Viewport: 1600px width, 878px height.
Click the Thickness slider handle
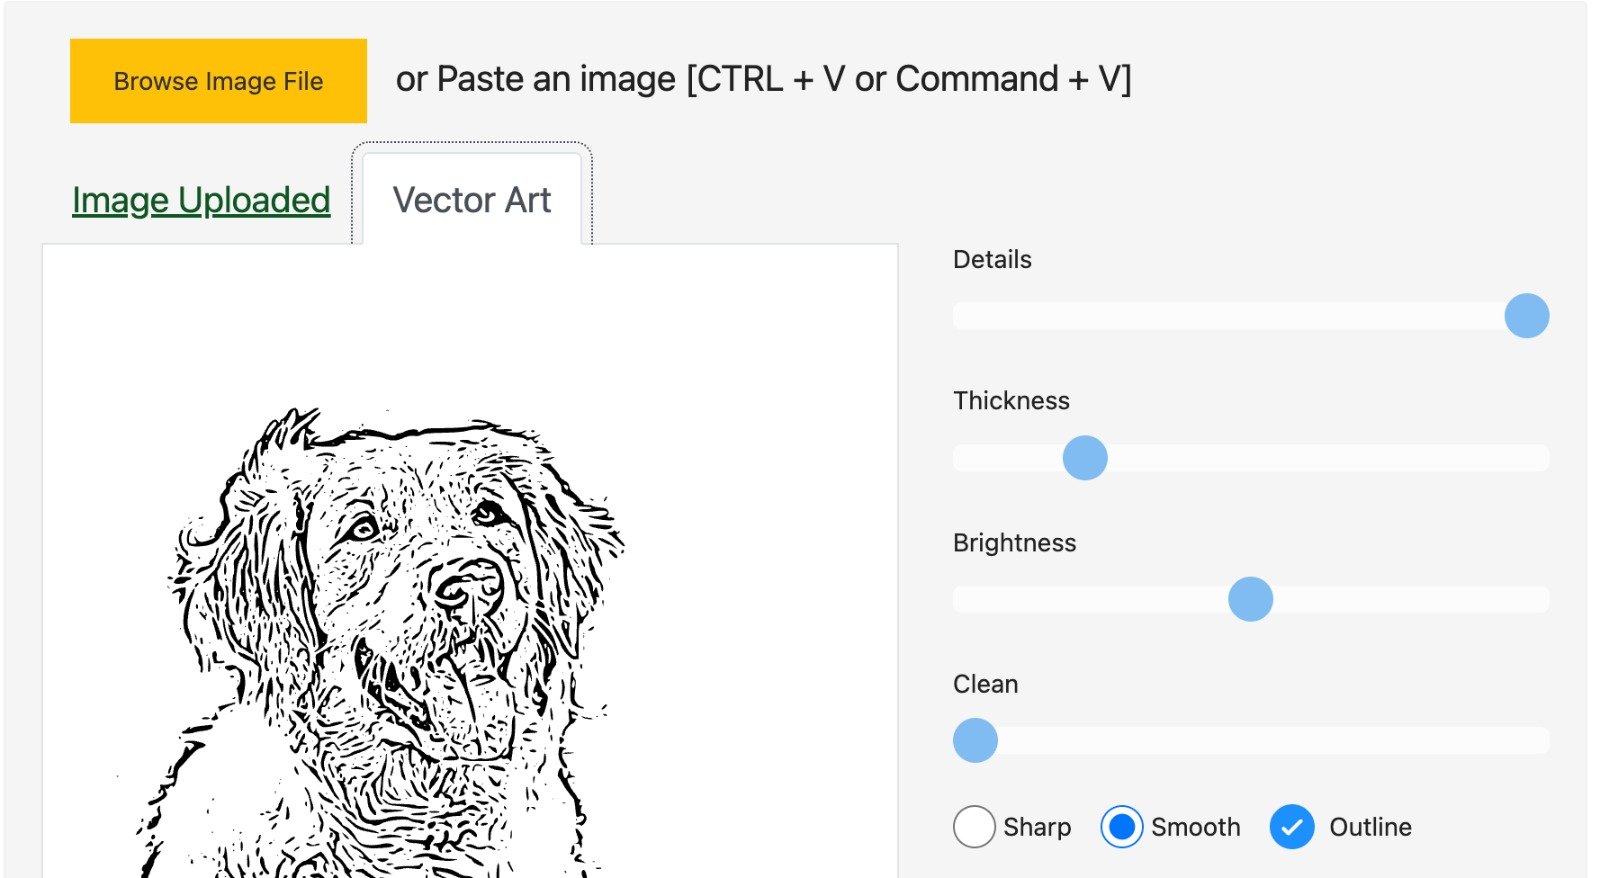point(1085,458)
